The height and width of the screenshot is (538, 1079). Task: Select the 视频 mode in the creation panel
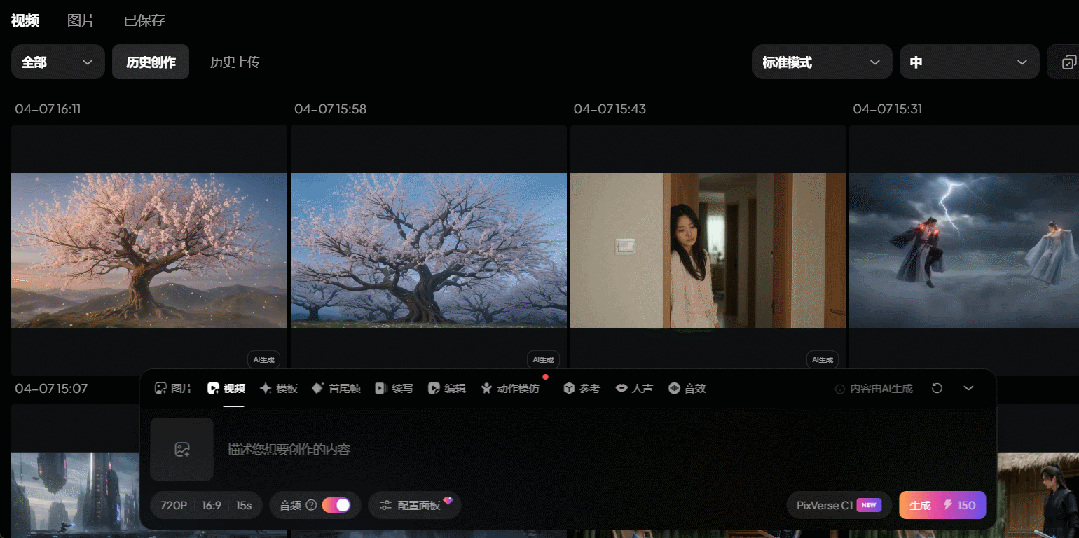tap(226, 389)
